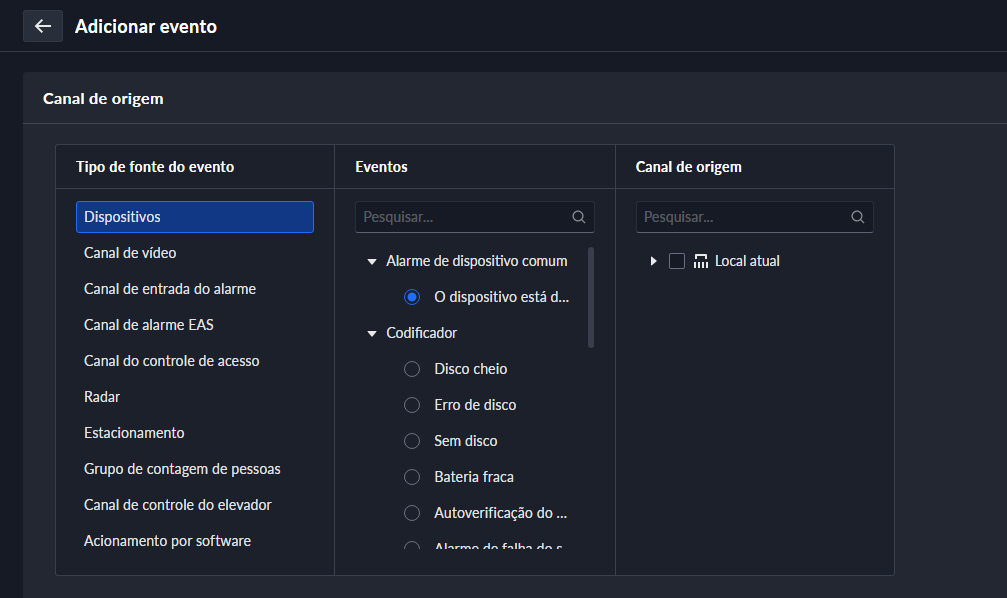
Task: Select the Erro de disco radio button
Action: pyautogui.click(x=412, y=405)
